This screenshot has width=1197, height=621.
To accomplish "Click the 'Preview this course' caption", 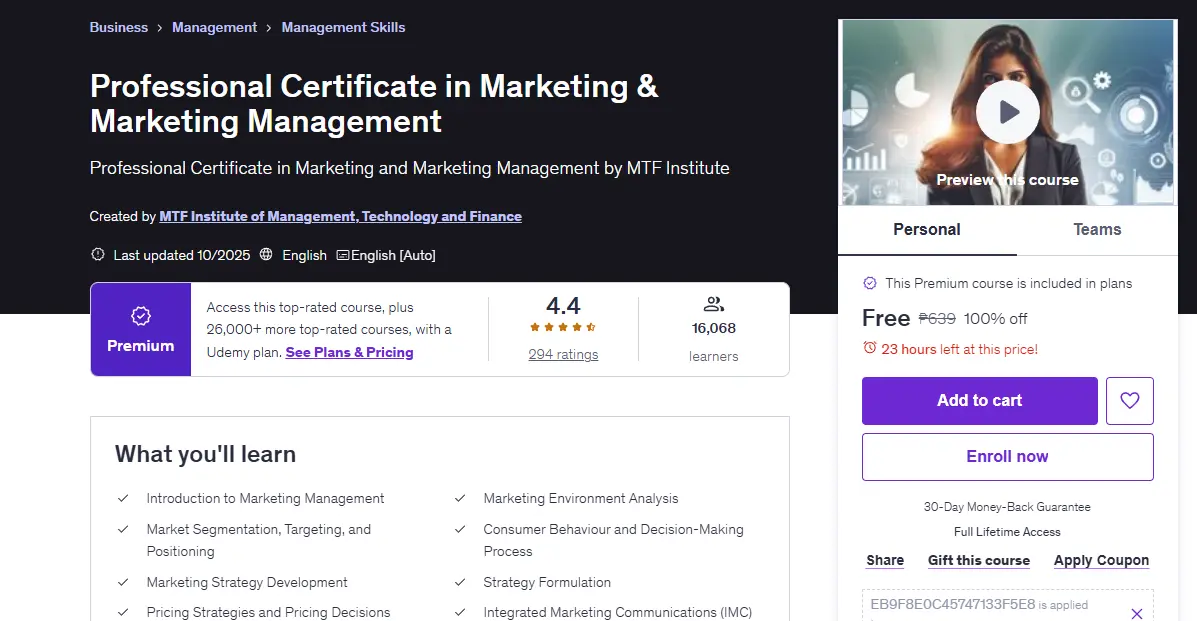I will 1008,180.
